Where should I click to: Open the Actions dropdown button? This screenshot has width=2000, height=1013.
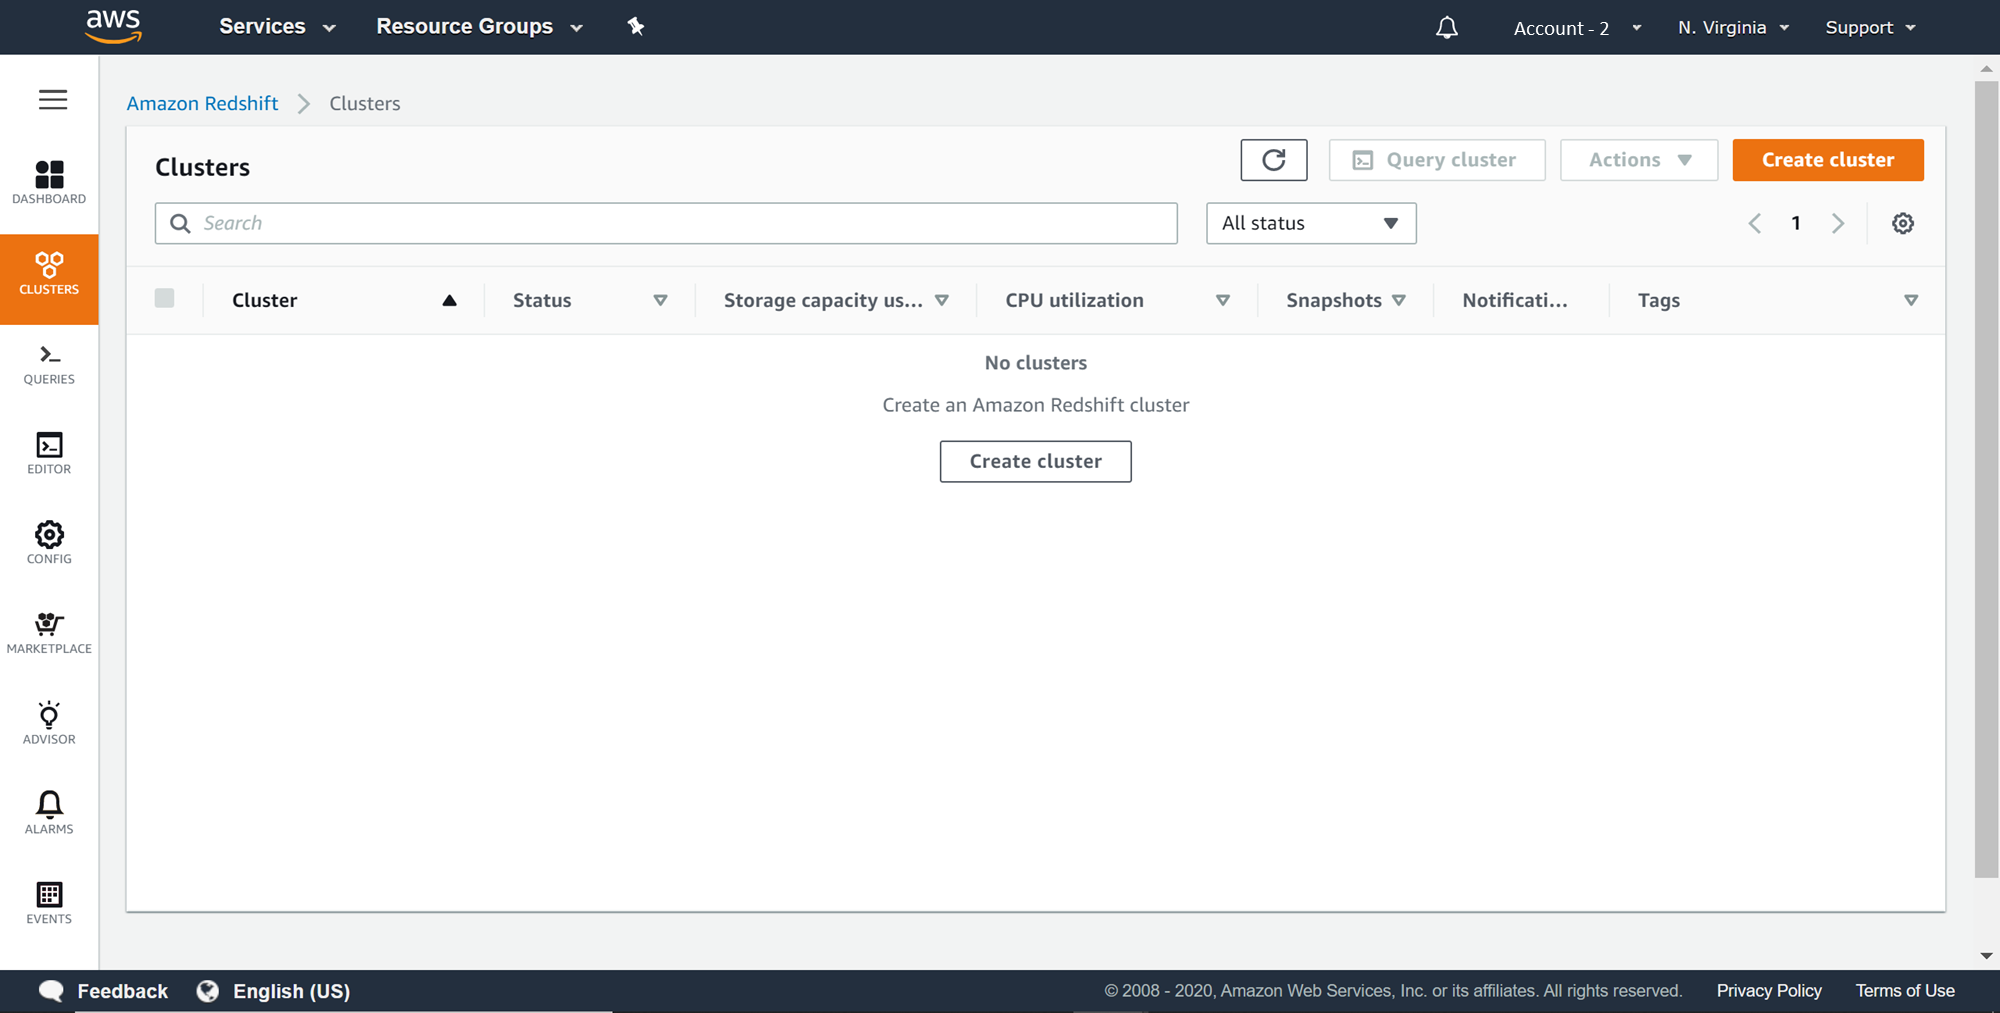[x=1639, y=160]
